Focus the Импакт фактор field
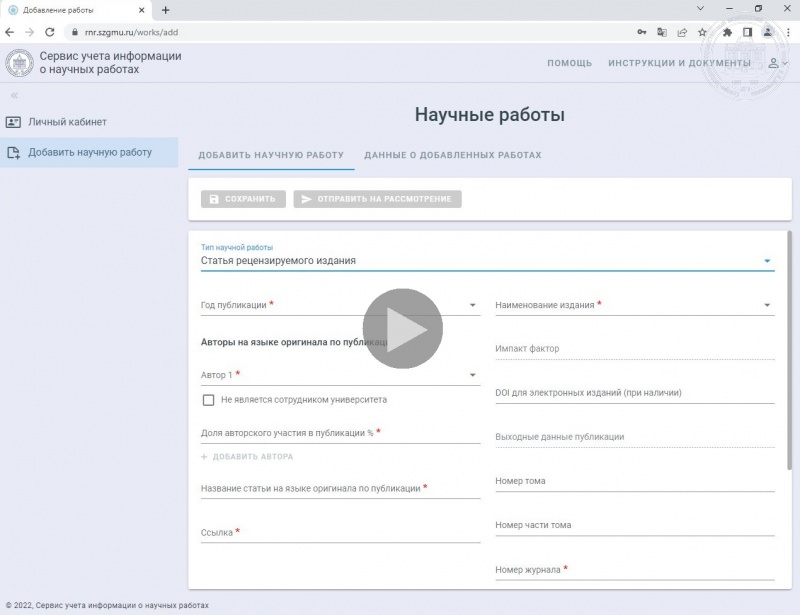Image resolution: width=800 pixels, height=615 pixels. coord(635,349)
